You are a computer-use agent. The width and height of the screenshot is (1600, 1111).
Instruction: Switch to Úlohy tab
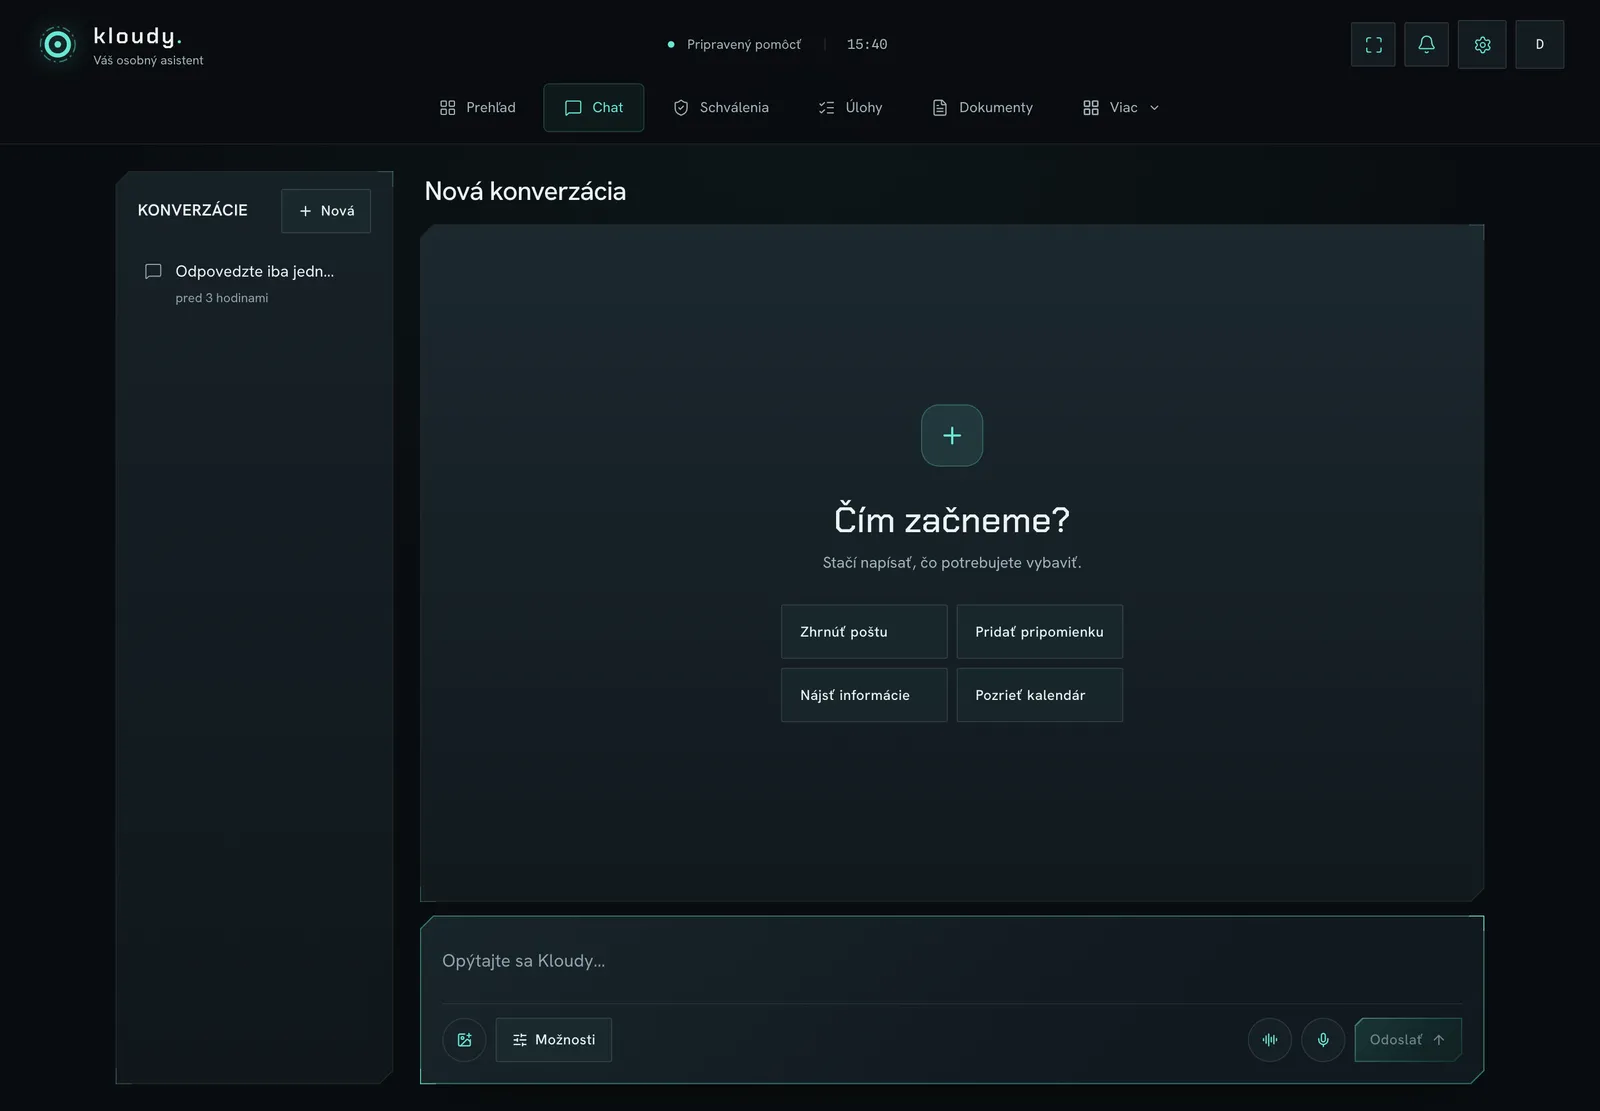coord(850,107)
